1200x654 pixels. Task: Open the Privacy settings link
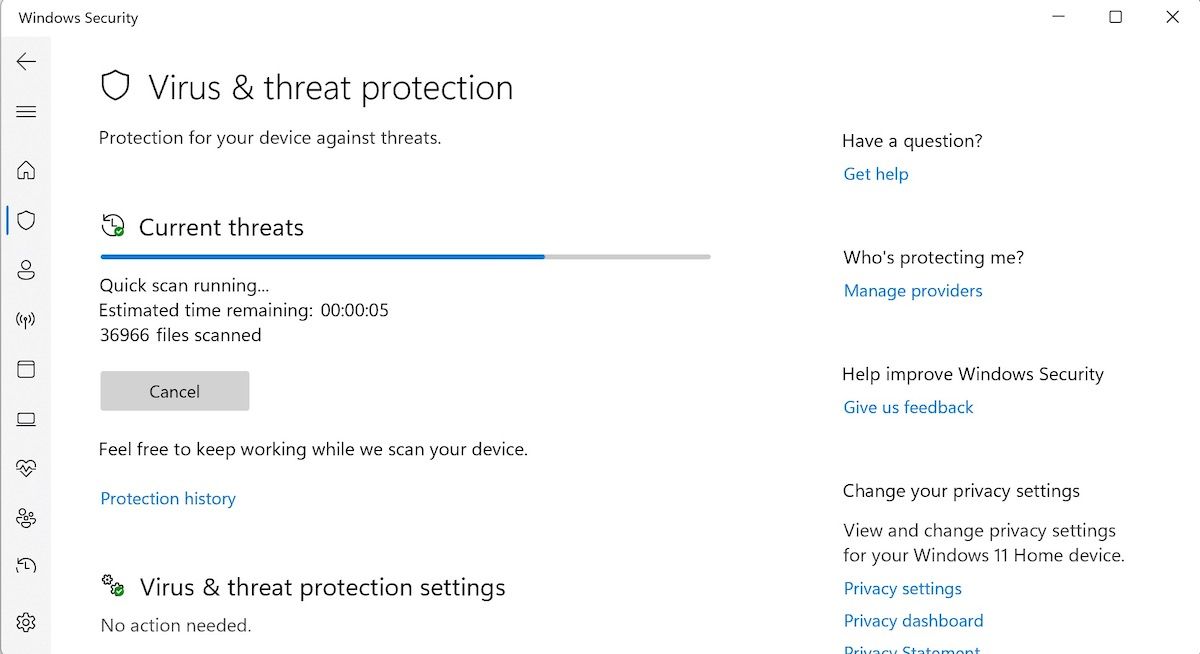click(902, 588)
